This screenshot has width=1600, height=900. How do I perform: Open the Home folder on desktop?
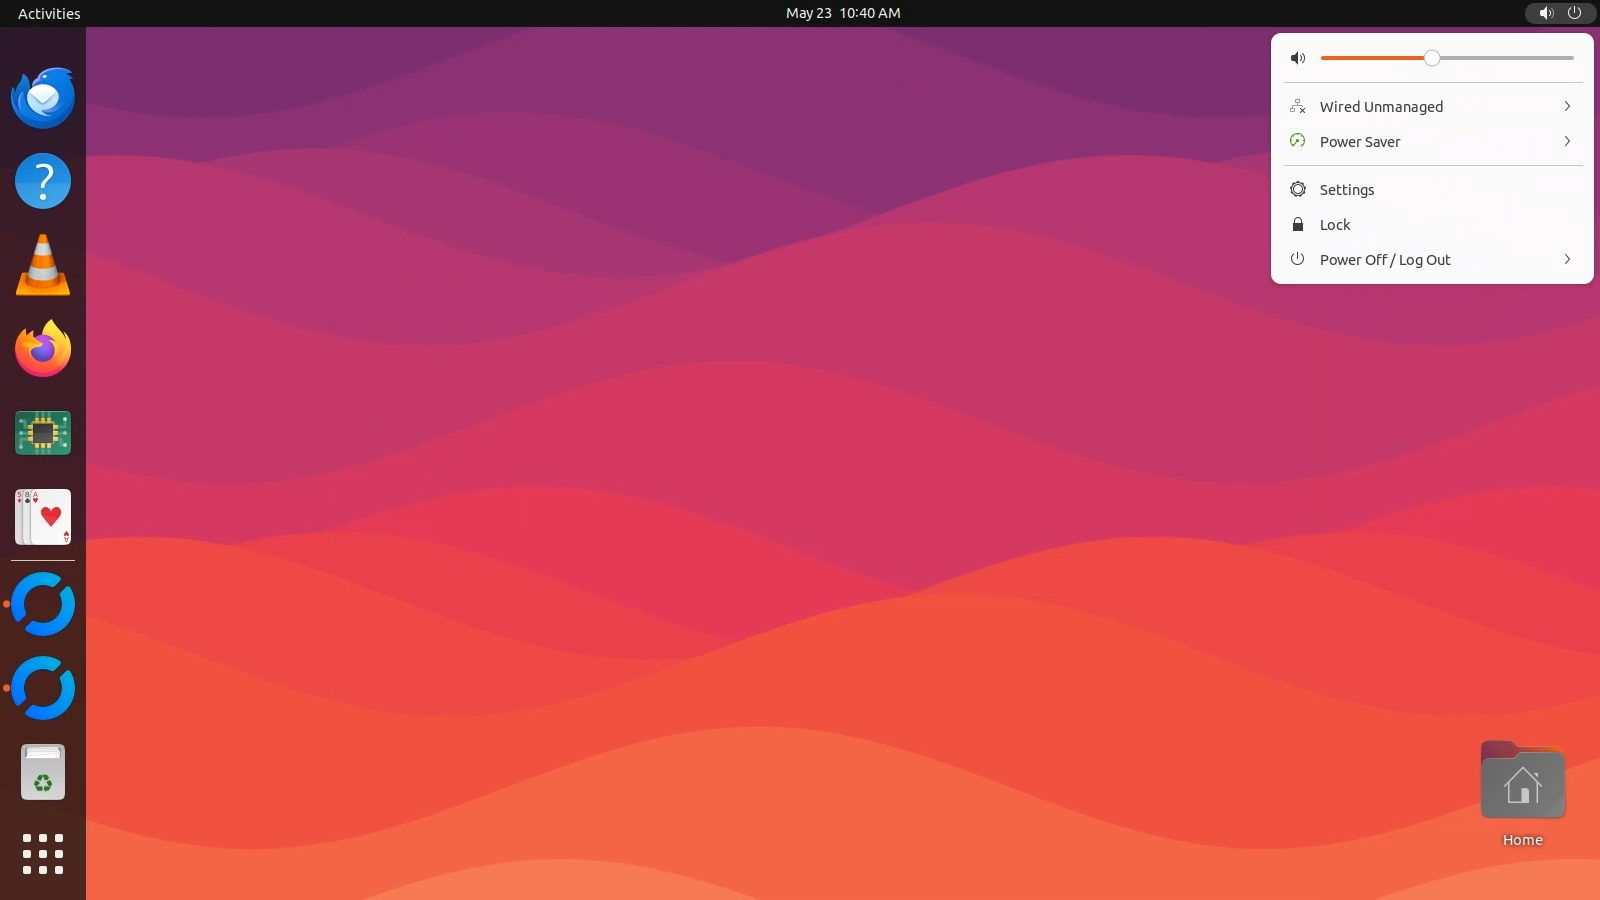[1522, 785]
